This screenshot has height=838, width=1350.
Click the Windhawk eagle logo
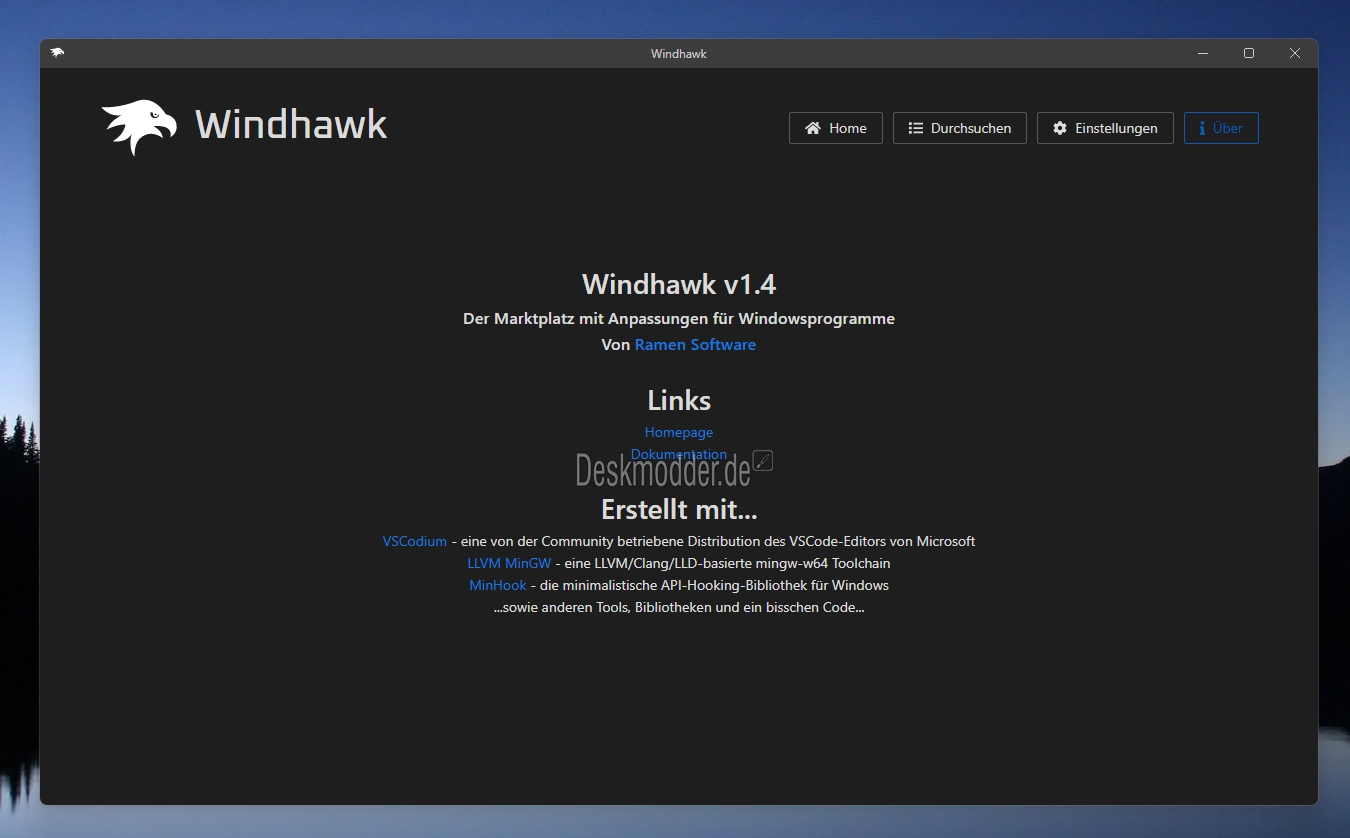(139, 127)
